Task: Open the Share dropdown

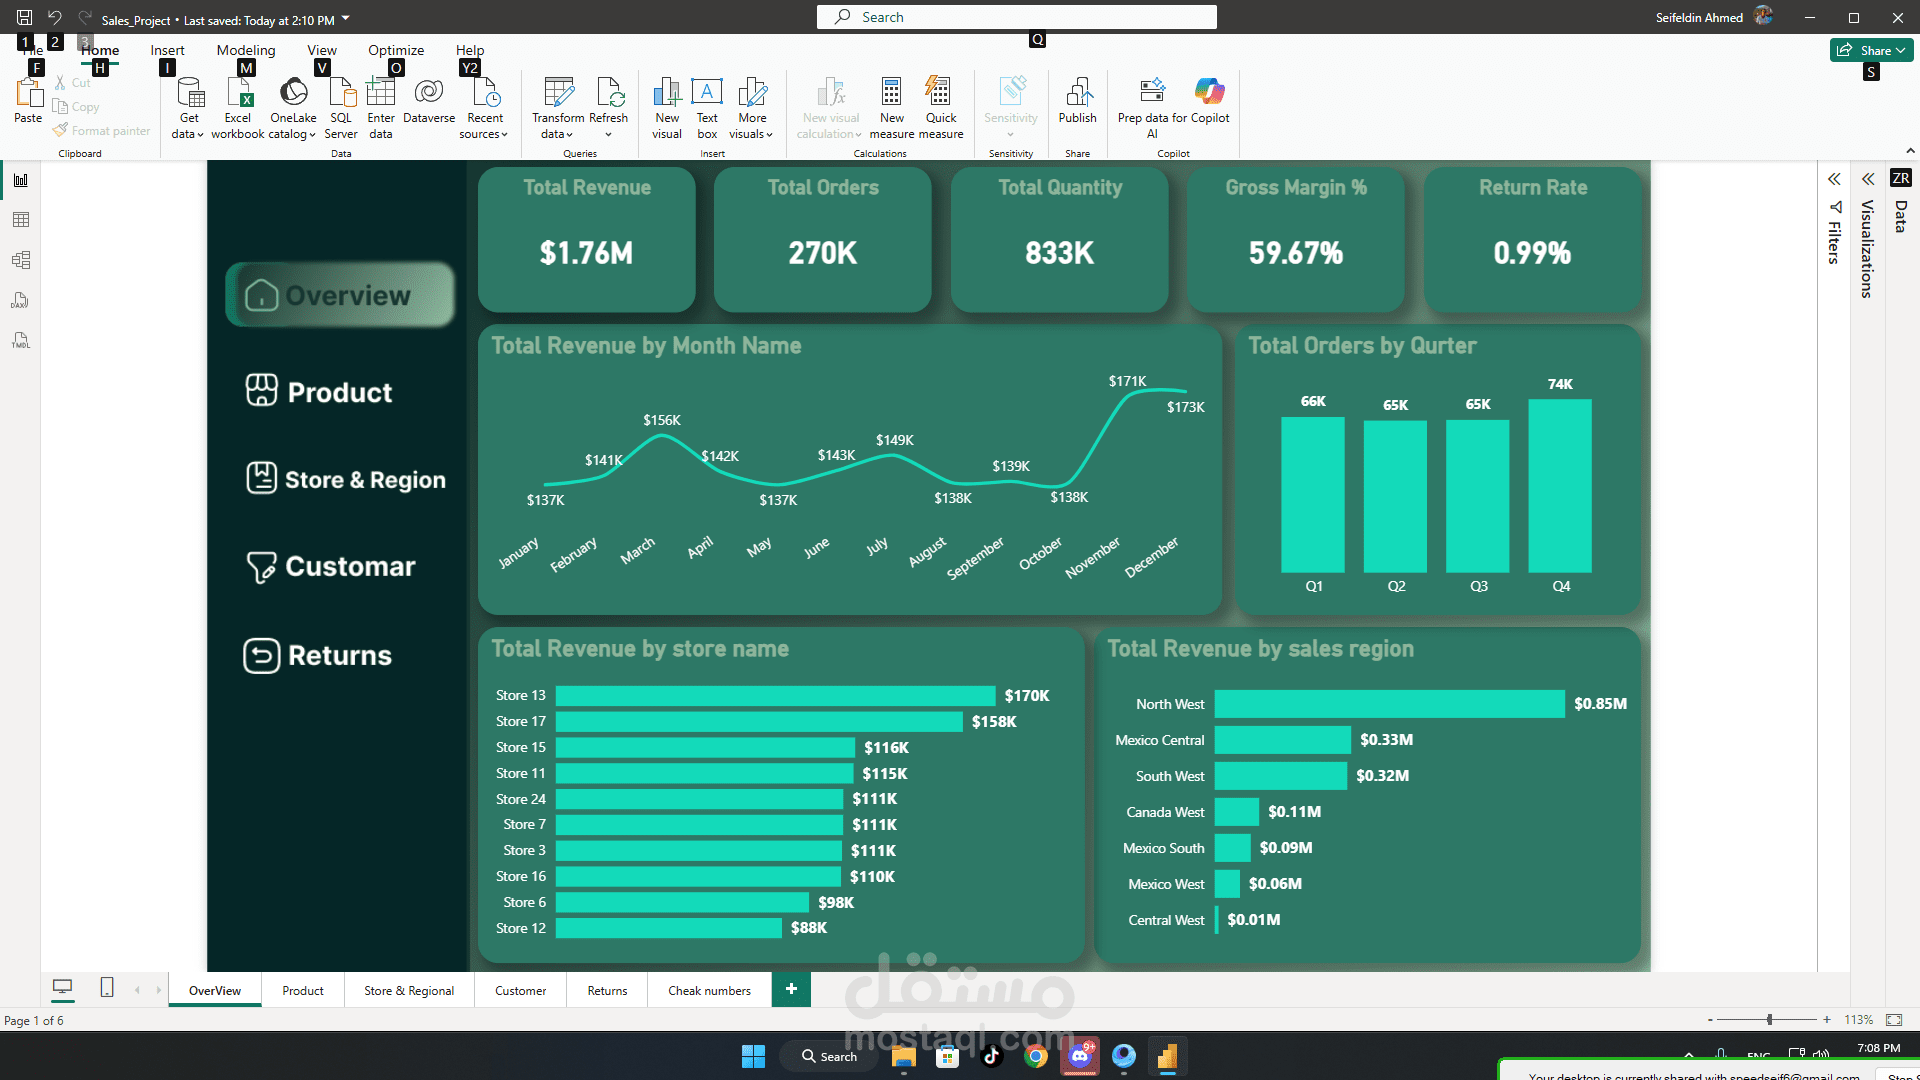Action: click(1872, 50)
